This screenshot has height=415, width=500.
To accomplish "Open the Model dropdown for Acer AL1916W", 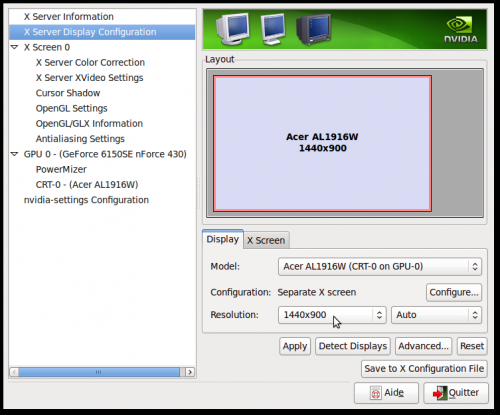I will [x=380, y=266].
